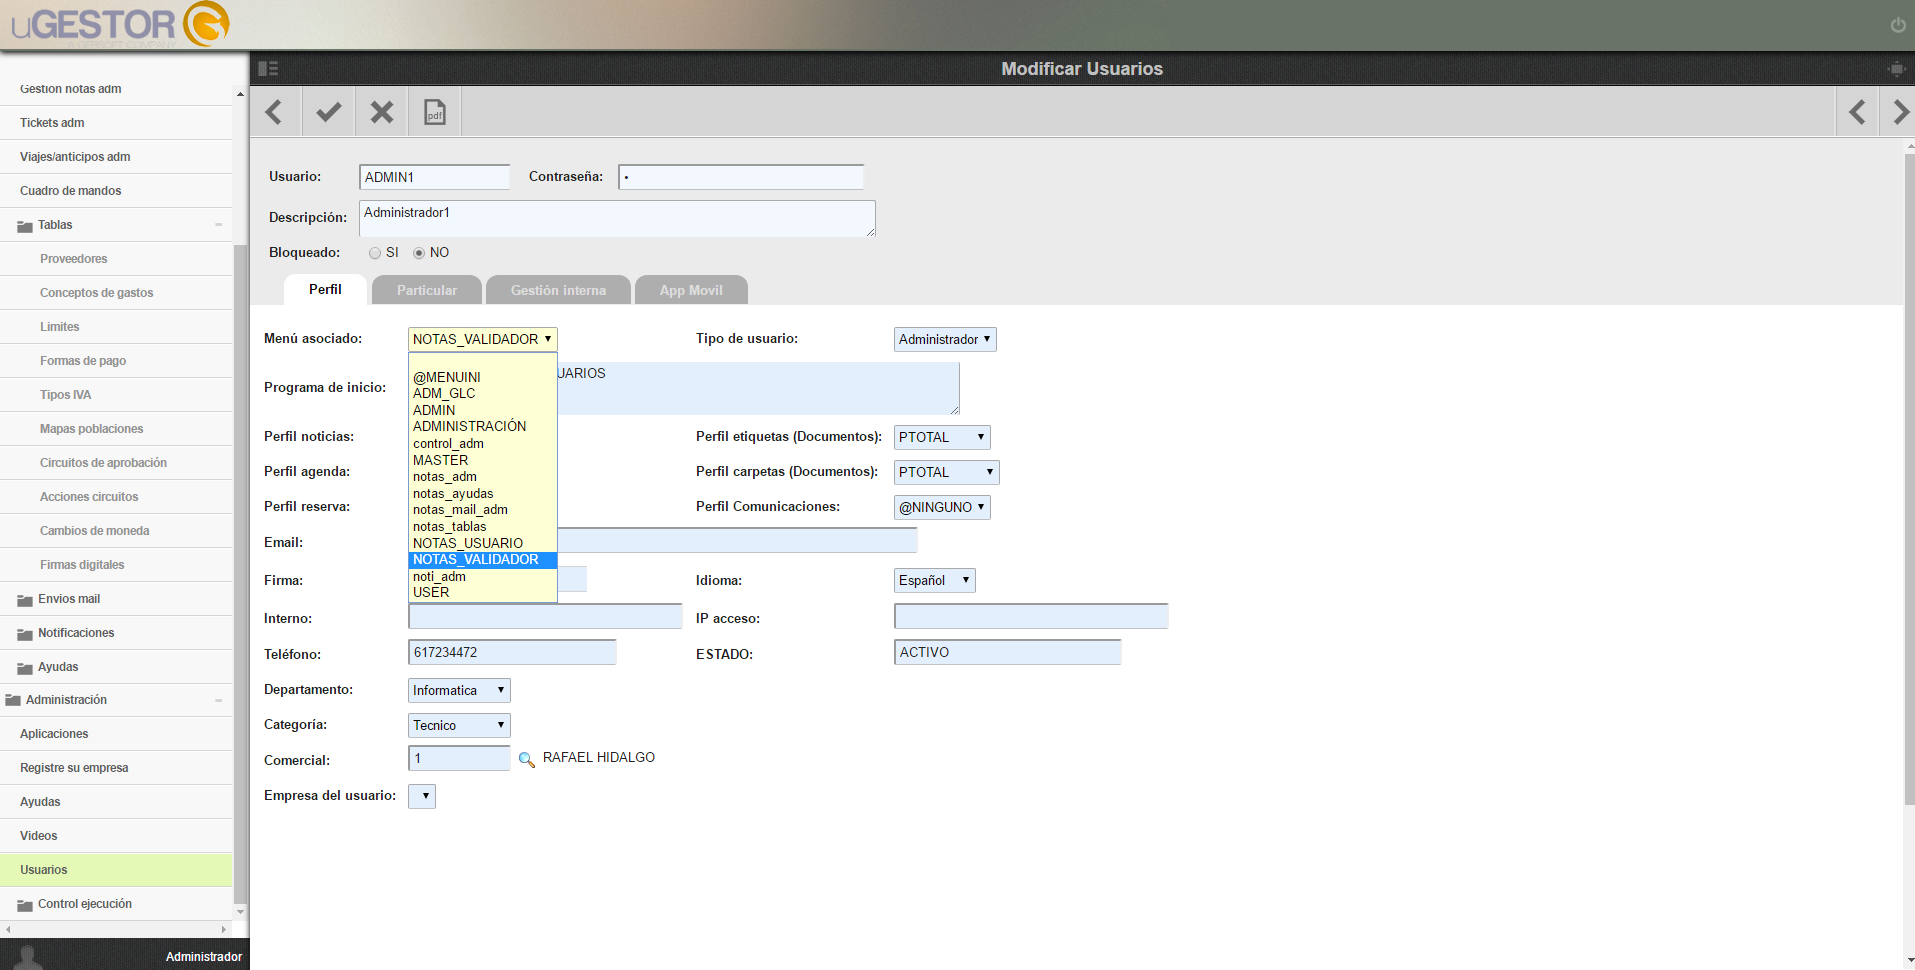Viewport: 1915px width, 970px height.
Task: Switch to the Perfil tab
Action: pyautogui.click(x=325, y=289)
